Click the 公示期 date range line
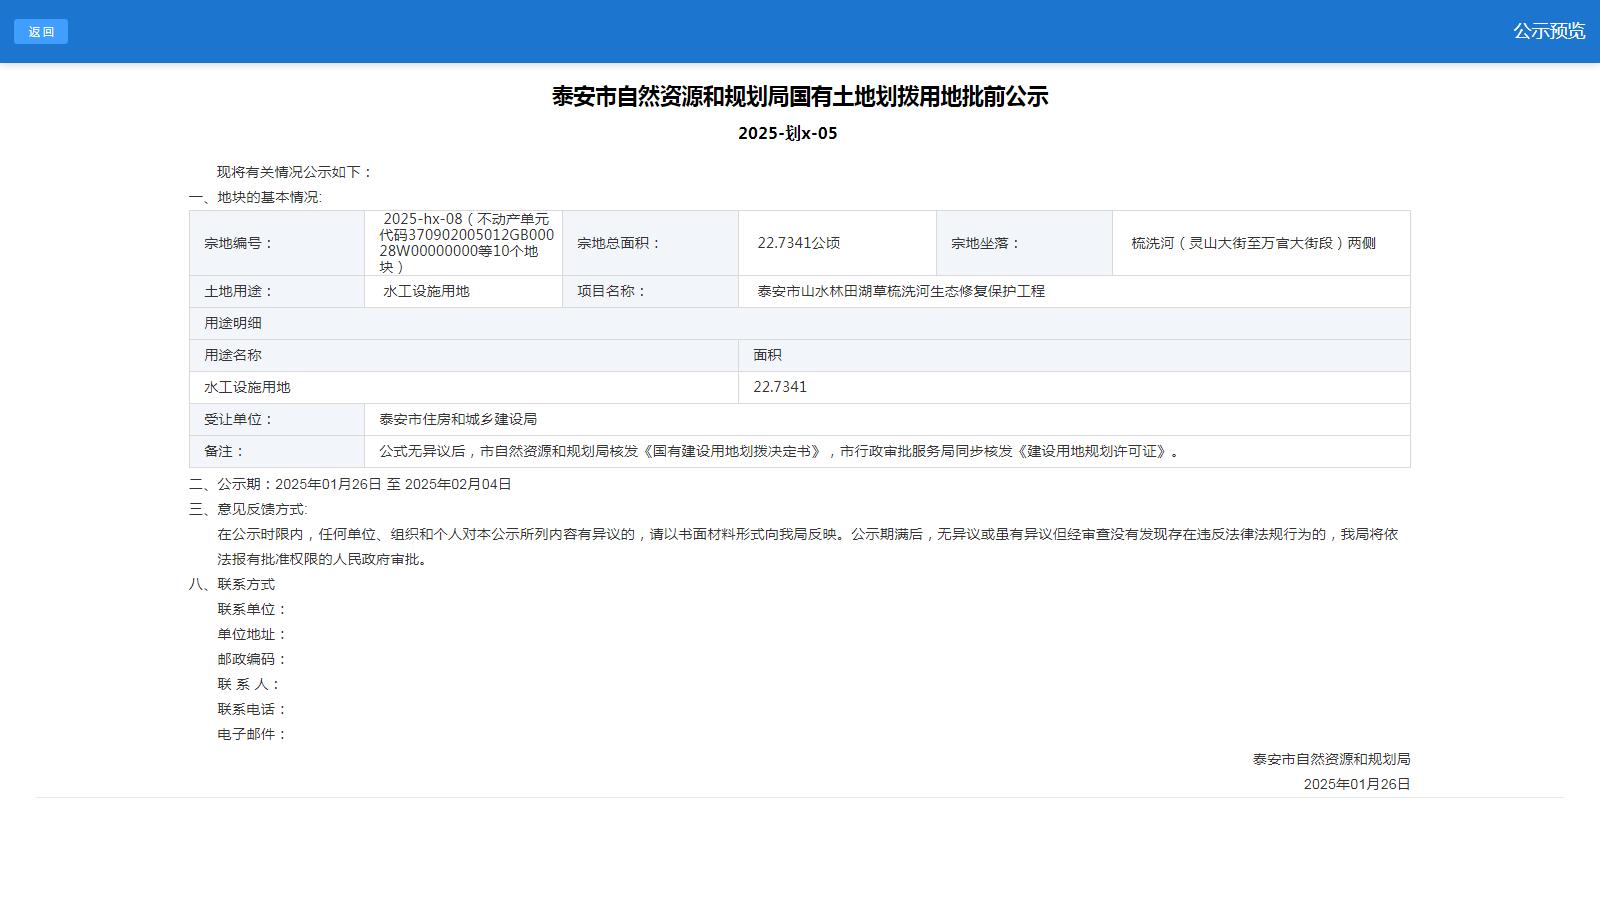 pyautogui.click(x=350, y=484)
